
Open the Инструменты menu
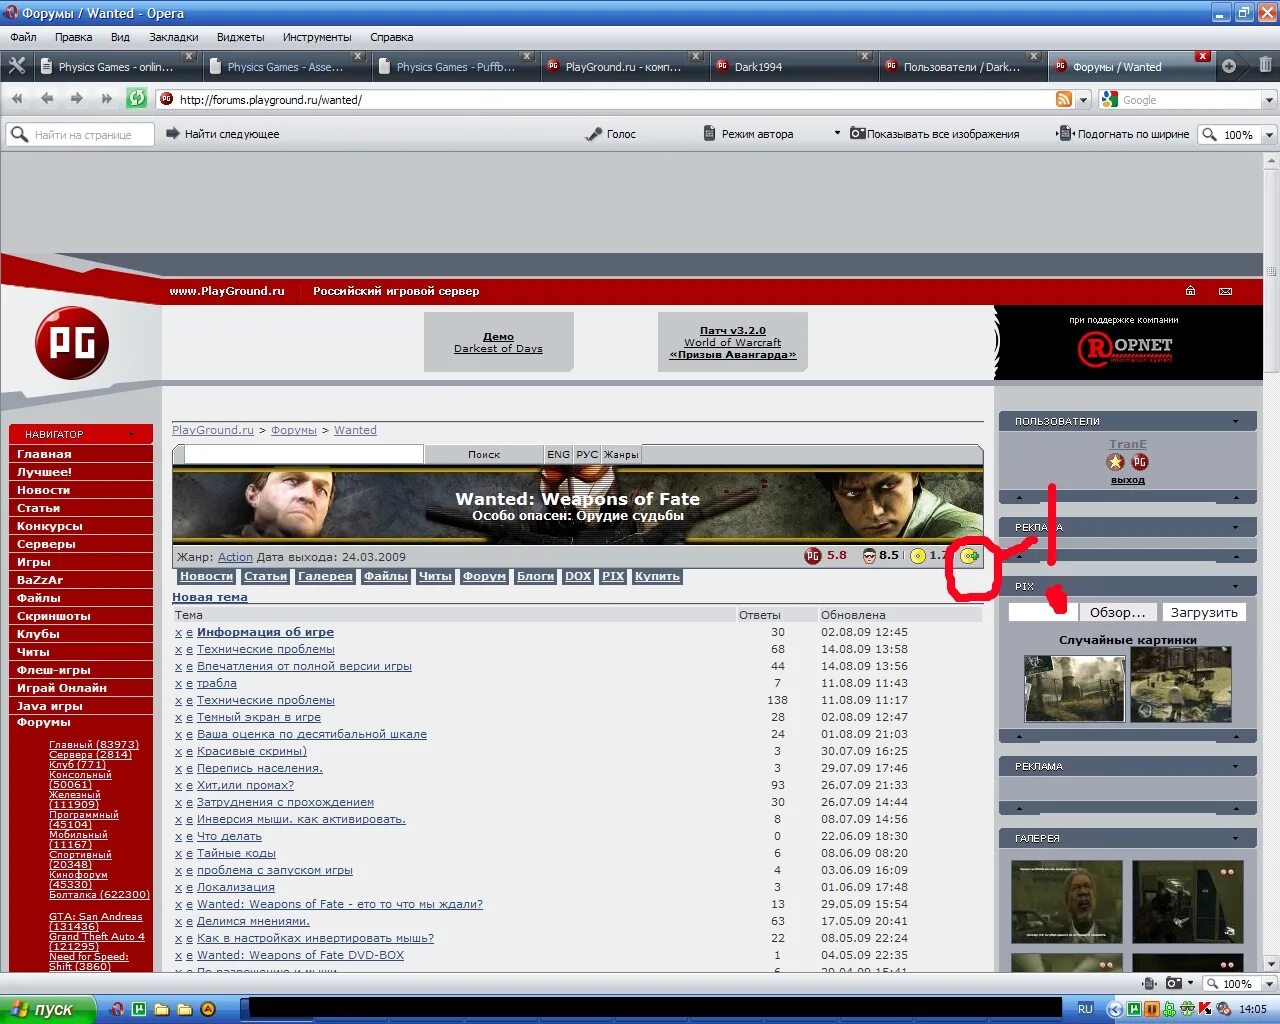pos(317,37)
